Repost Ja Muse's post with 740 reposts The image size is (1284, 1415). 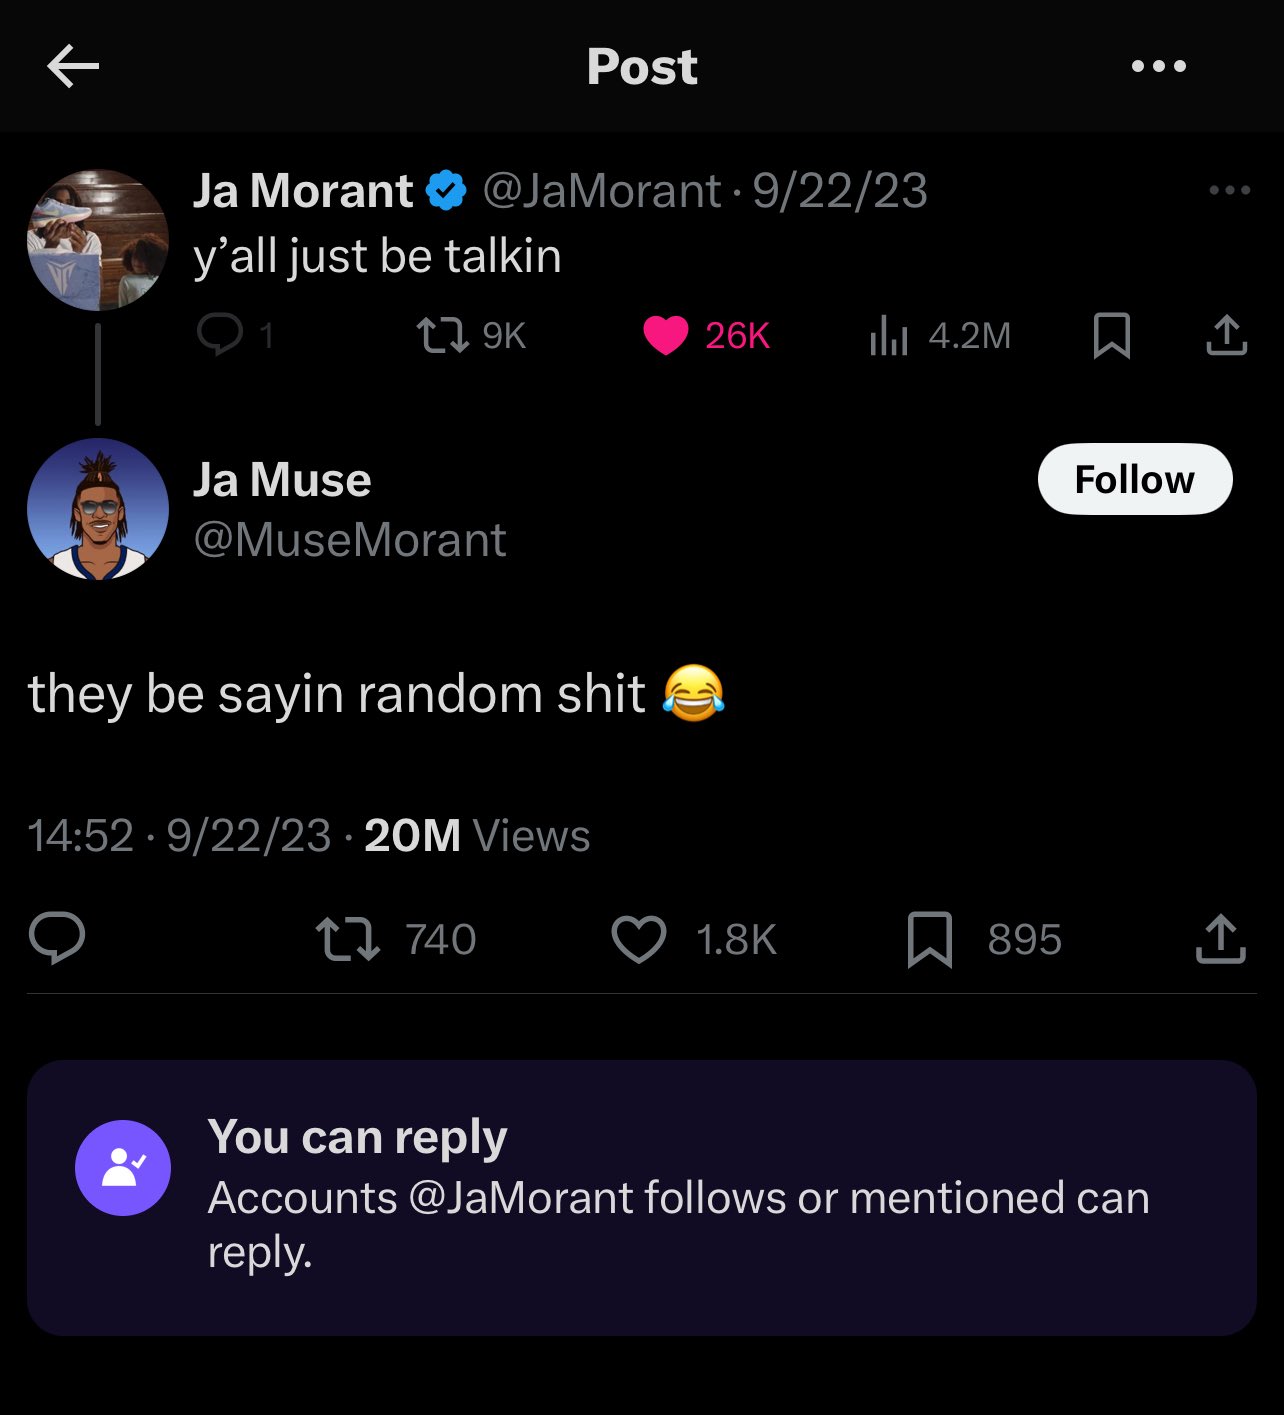(347, 939)
